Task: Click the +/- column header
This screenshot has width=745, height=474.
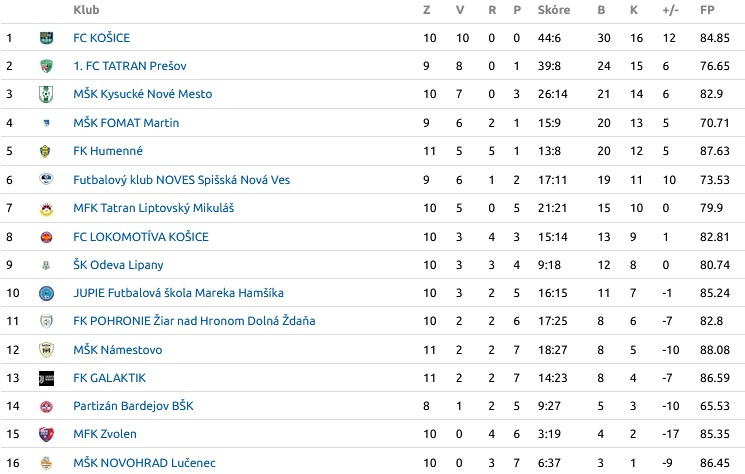Action: point(670,10)
